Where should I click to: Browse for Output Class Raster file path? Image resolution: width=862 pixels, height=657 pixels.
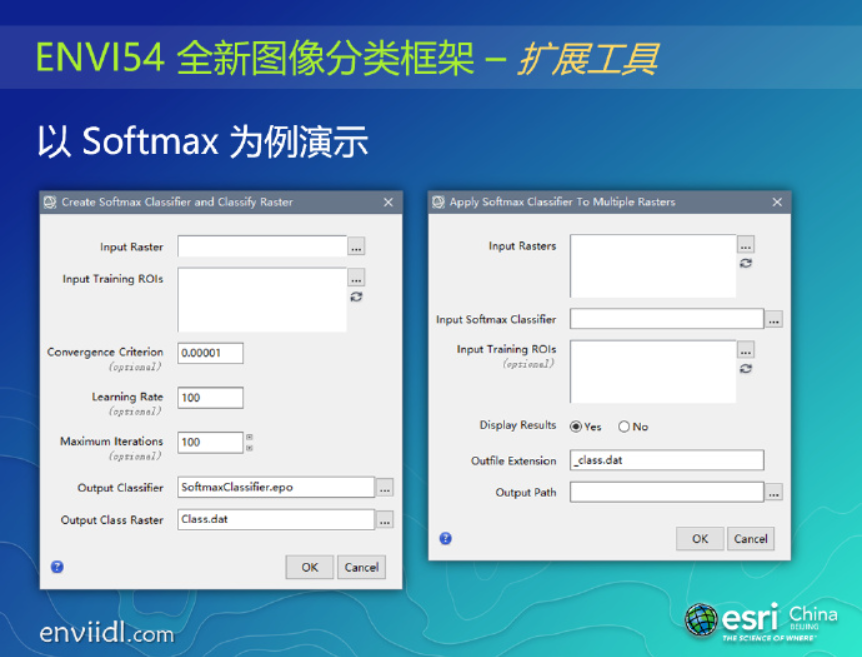coord(384,519)
